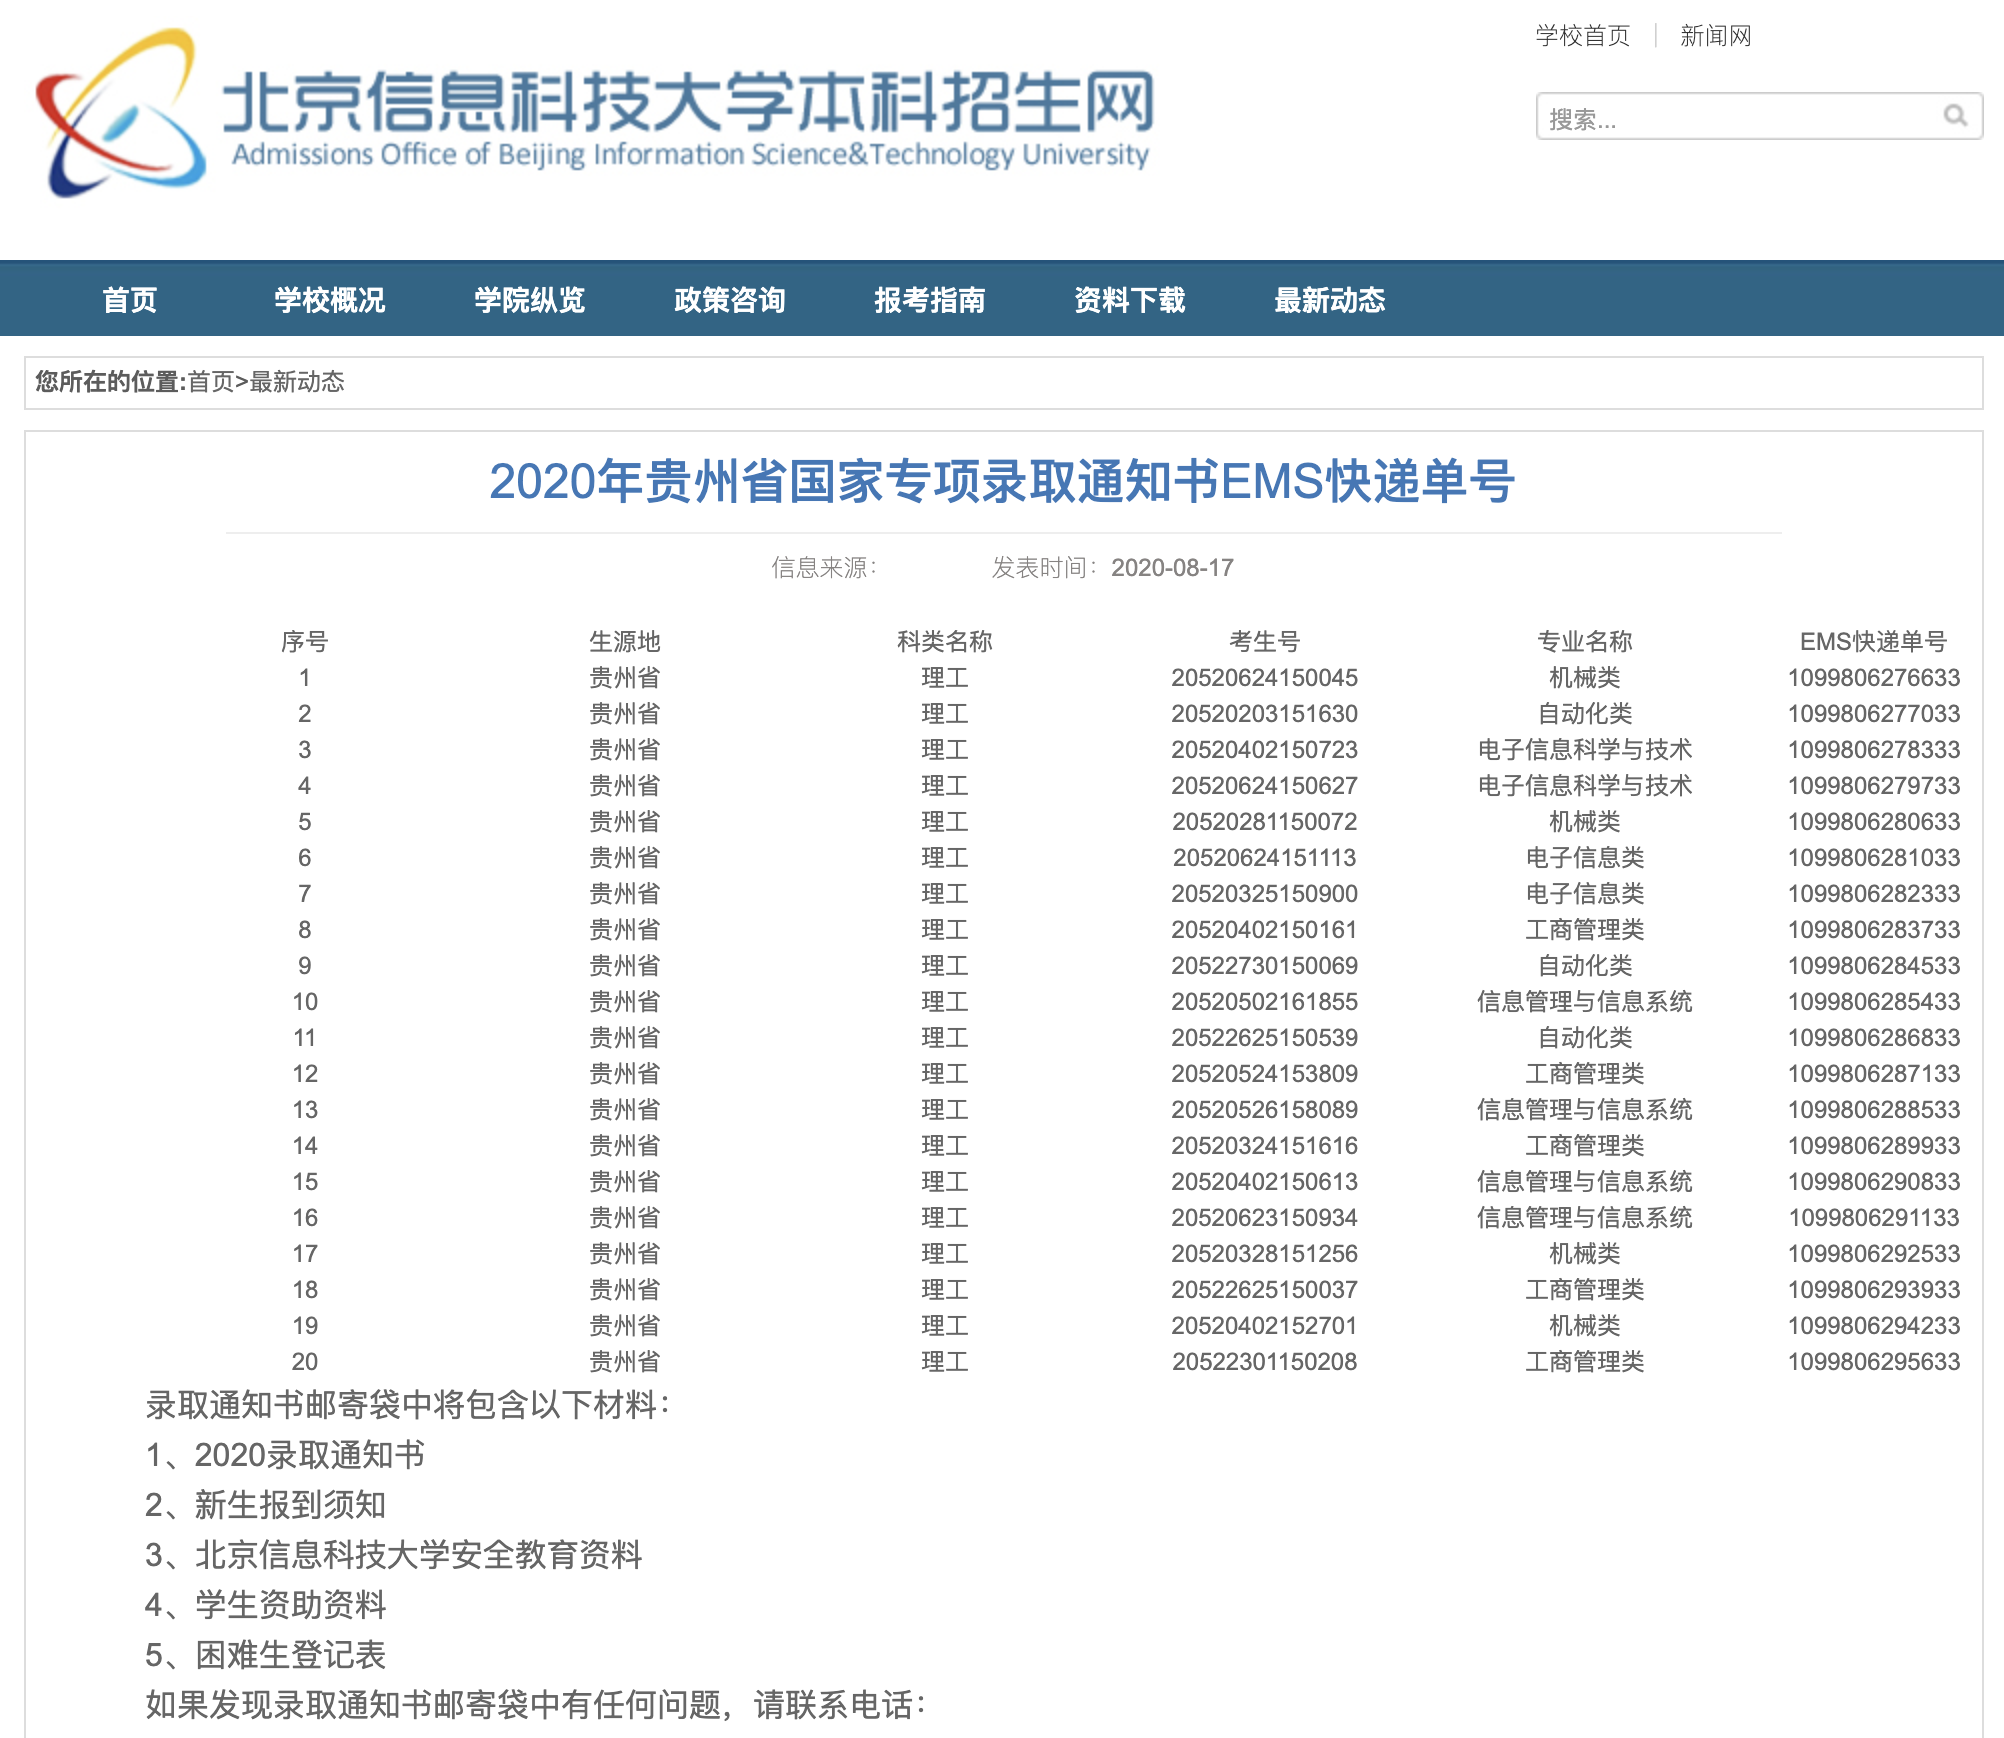The height and width of the screenshot is (1738, 2004).
Task: Select exam number 20520524153809
Action: (x=1265, y=1073)
